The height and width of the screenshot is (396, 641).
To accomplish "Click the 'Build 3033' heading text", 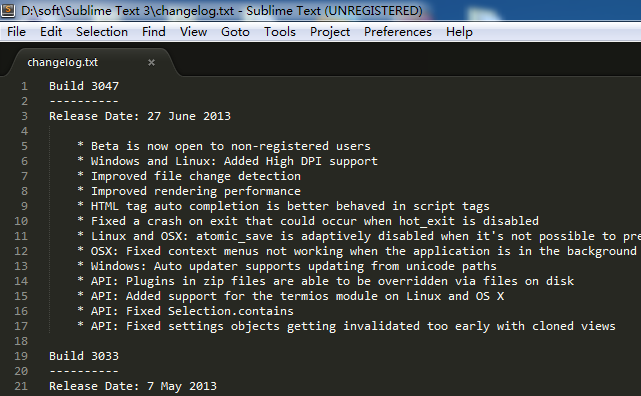I will [84, 356].
